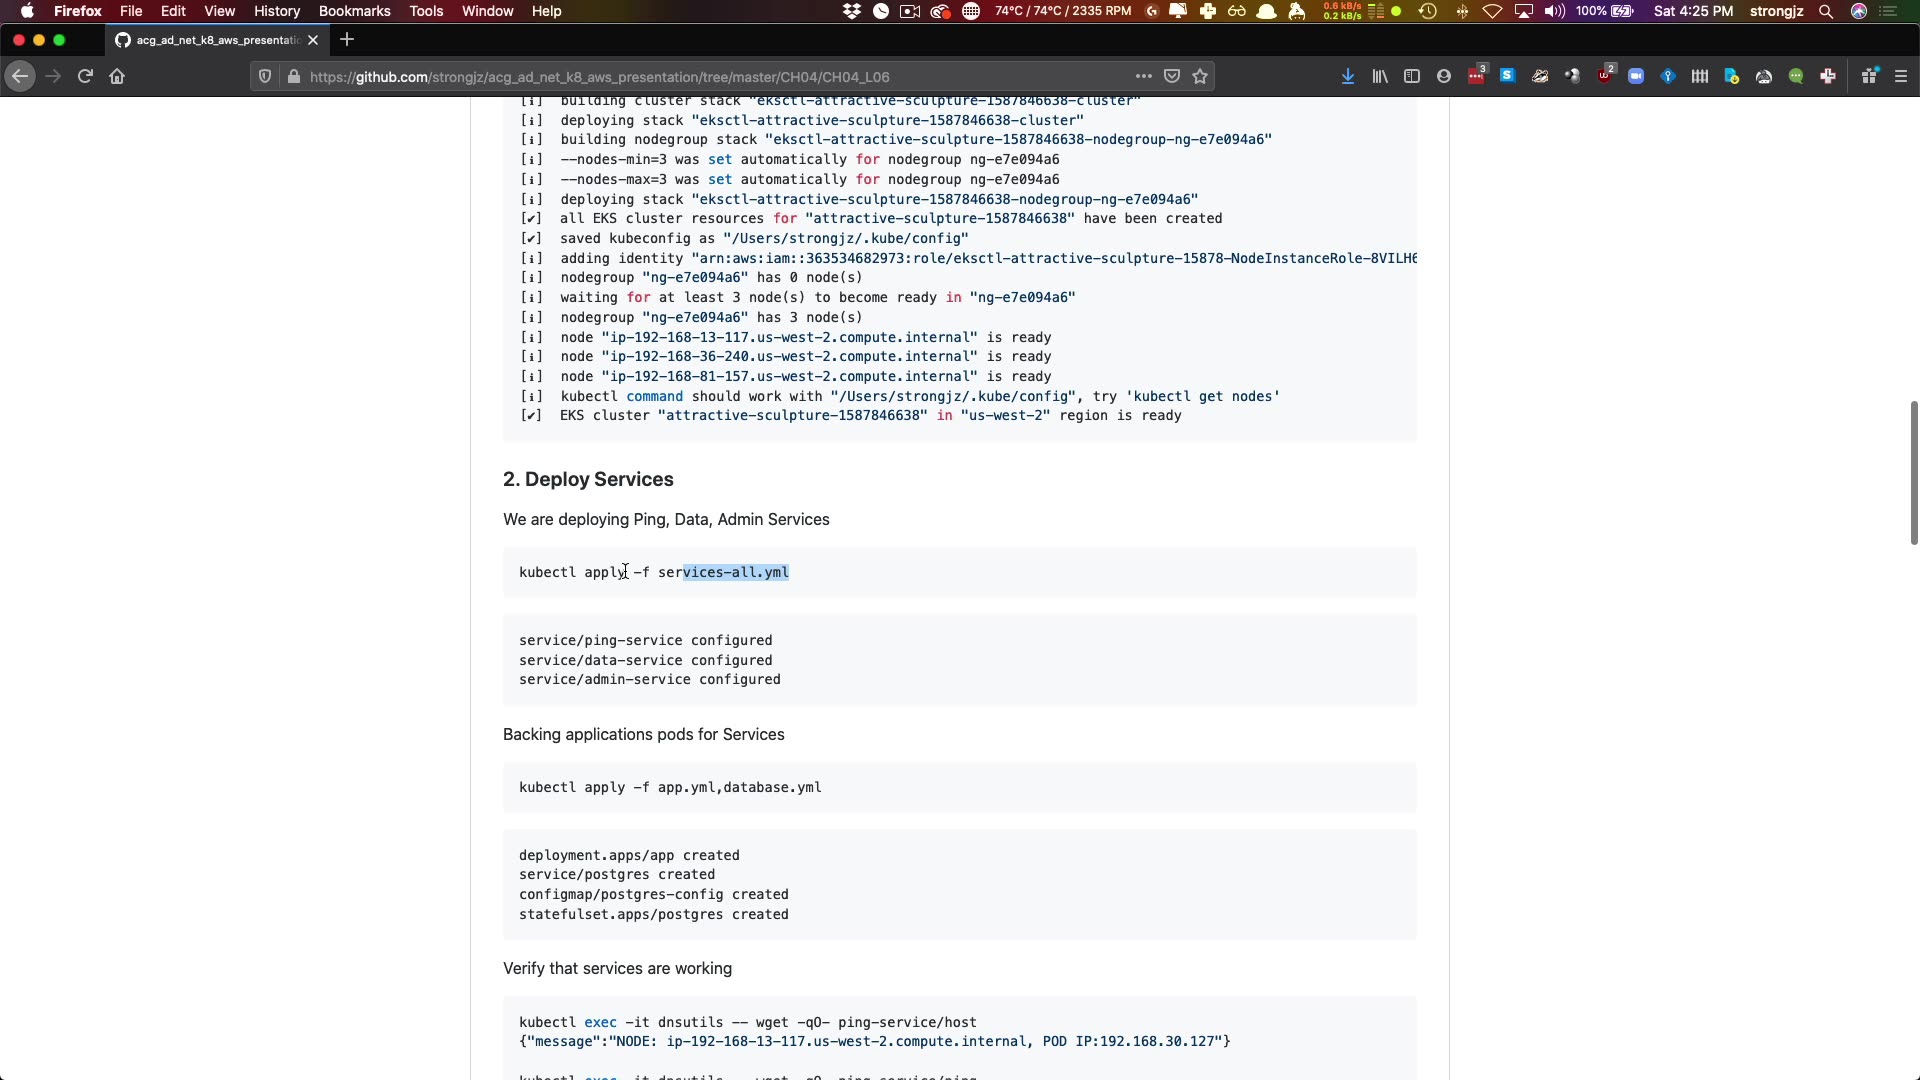Click the uBlock Origin shield icon

(x=1604, y=76)
